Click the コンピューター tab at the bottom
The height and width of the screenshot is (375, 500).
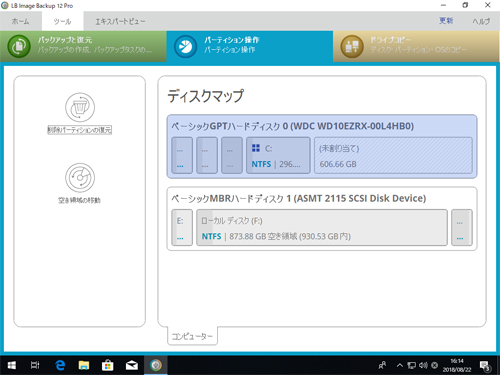192,336
